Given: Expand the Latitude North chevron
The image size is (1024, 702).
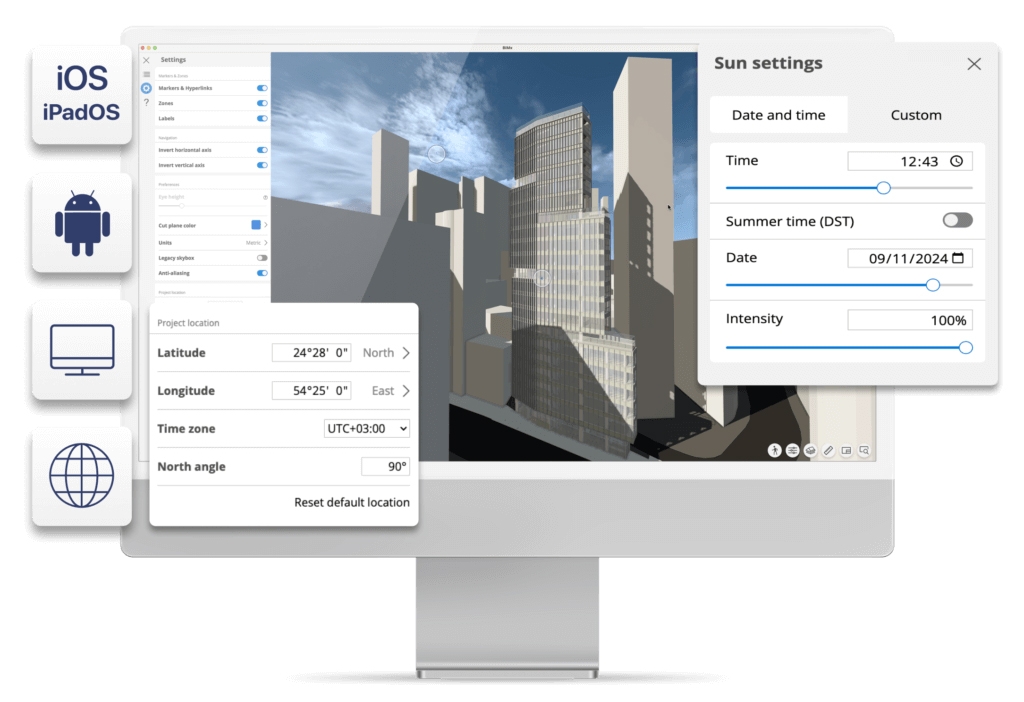Looking at the screenshot, I should 406,353.
